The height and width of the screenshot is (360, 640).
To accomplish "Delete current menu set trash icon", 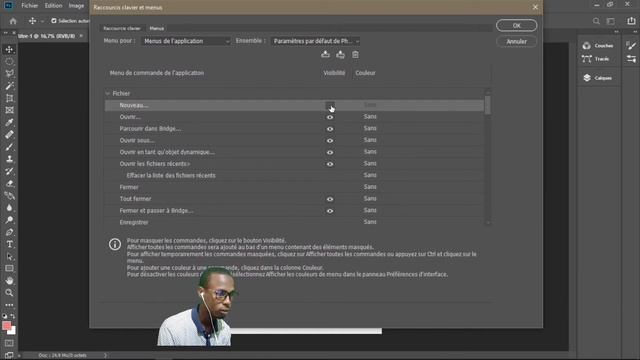I will tap(355, 54).
